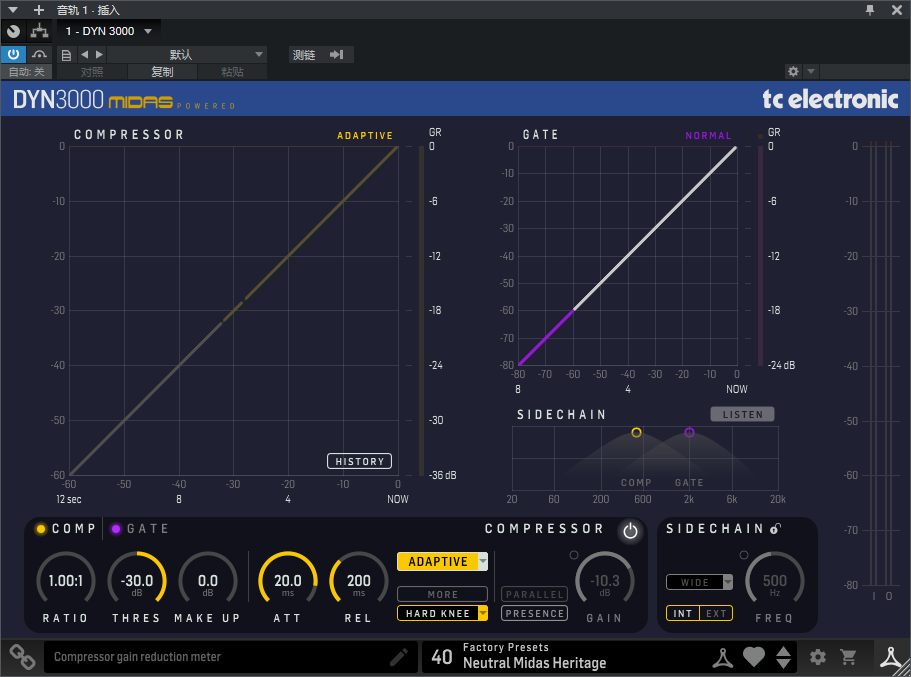Viewport: 911px width, 677px height.
Task: Close the plugin window with the X
Action: click(x=896, y=10)
